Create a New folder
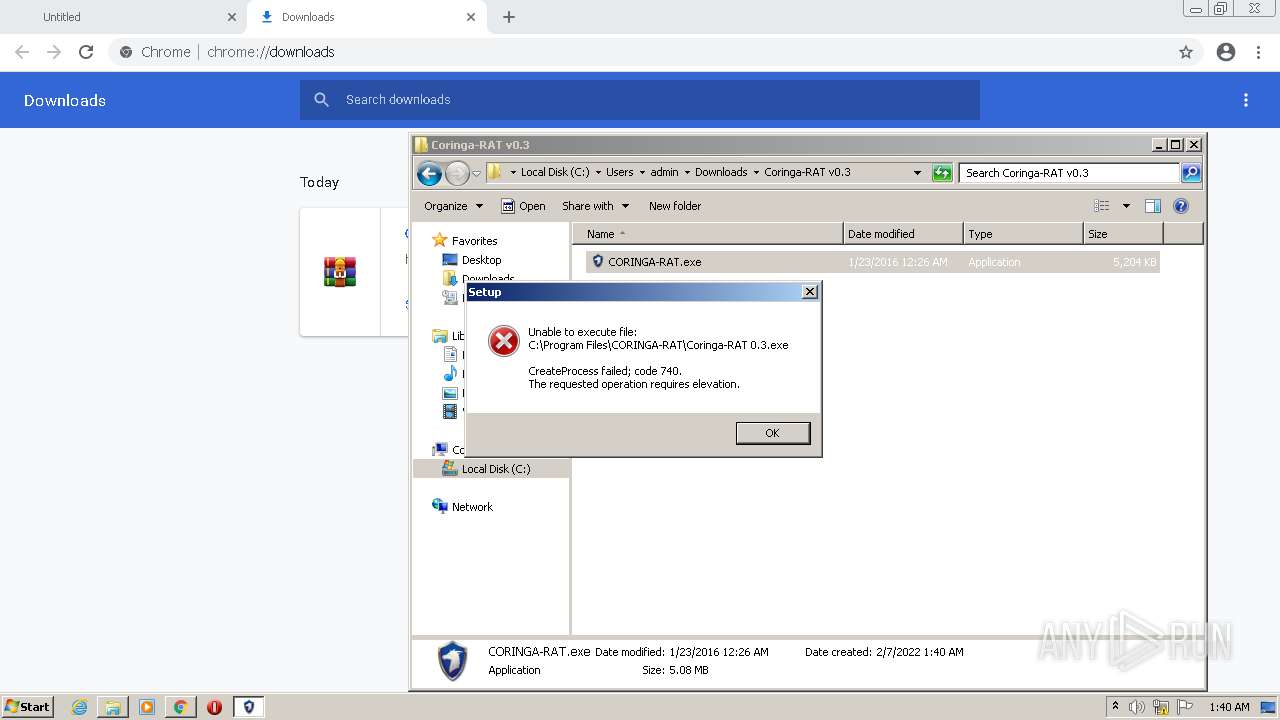Viewport: 1280px width, 720px height. click(675, 206)
